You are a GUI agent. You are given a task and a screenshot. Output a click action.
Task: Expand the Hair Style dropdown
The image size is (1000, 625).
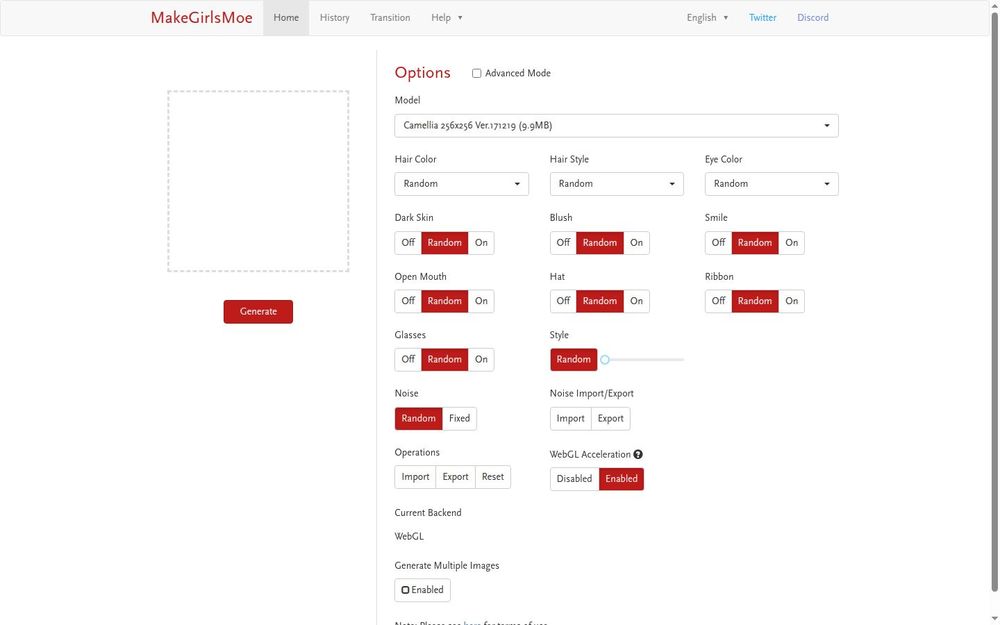pyautogui.click(x=616, y=184)
